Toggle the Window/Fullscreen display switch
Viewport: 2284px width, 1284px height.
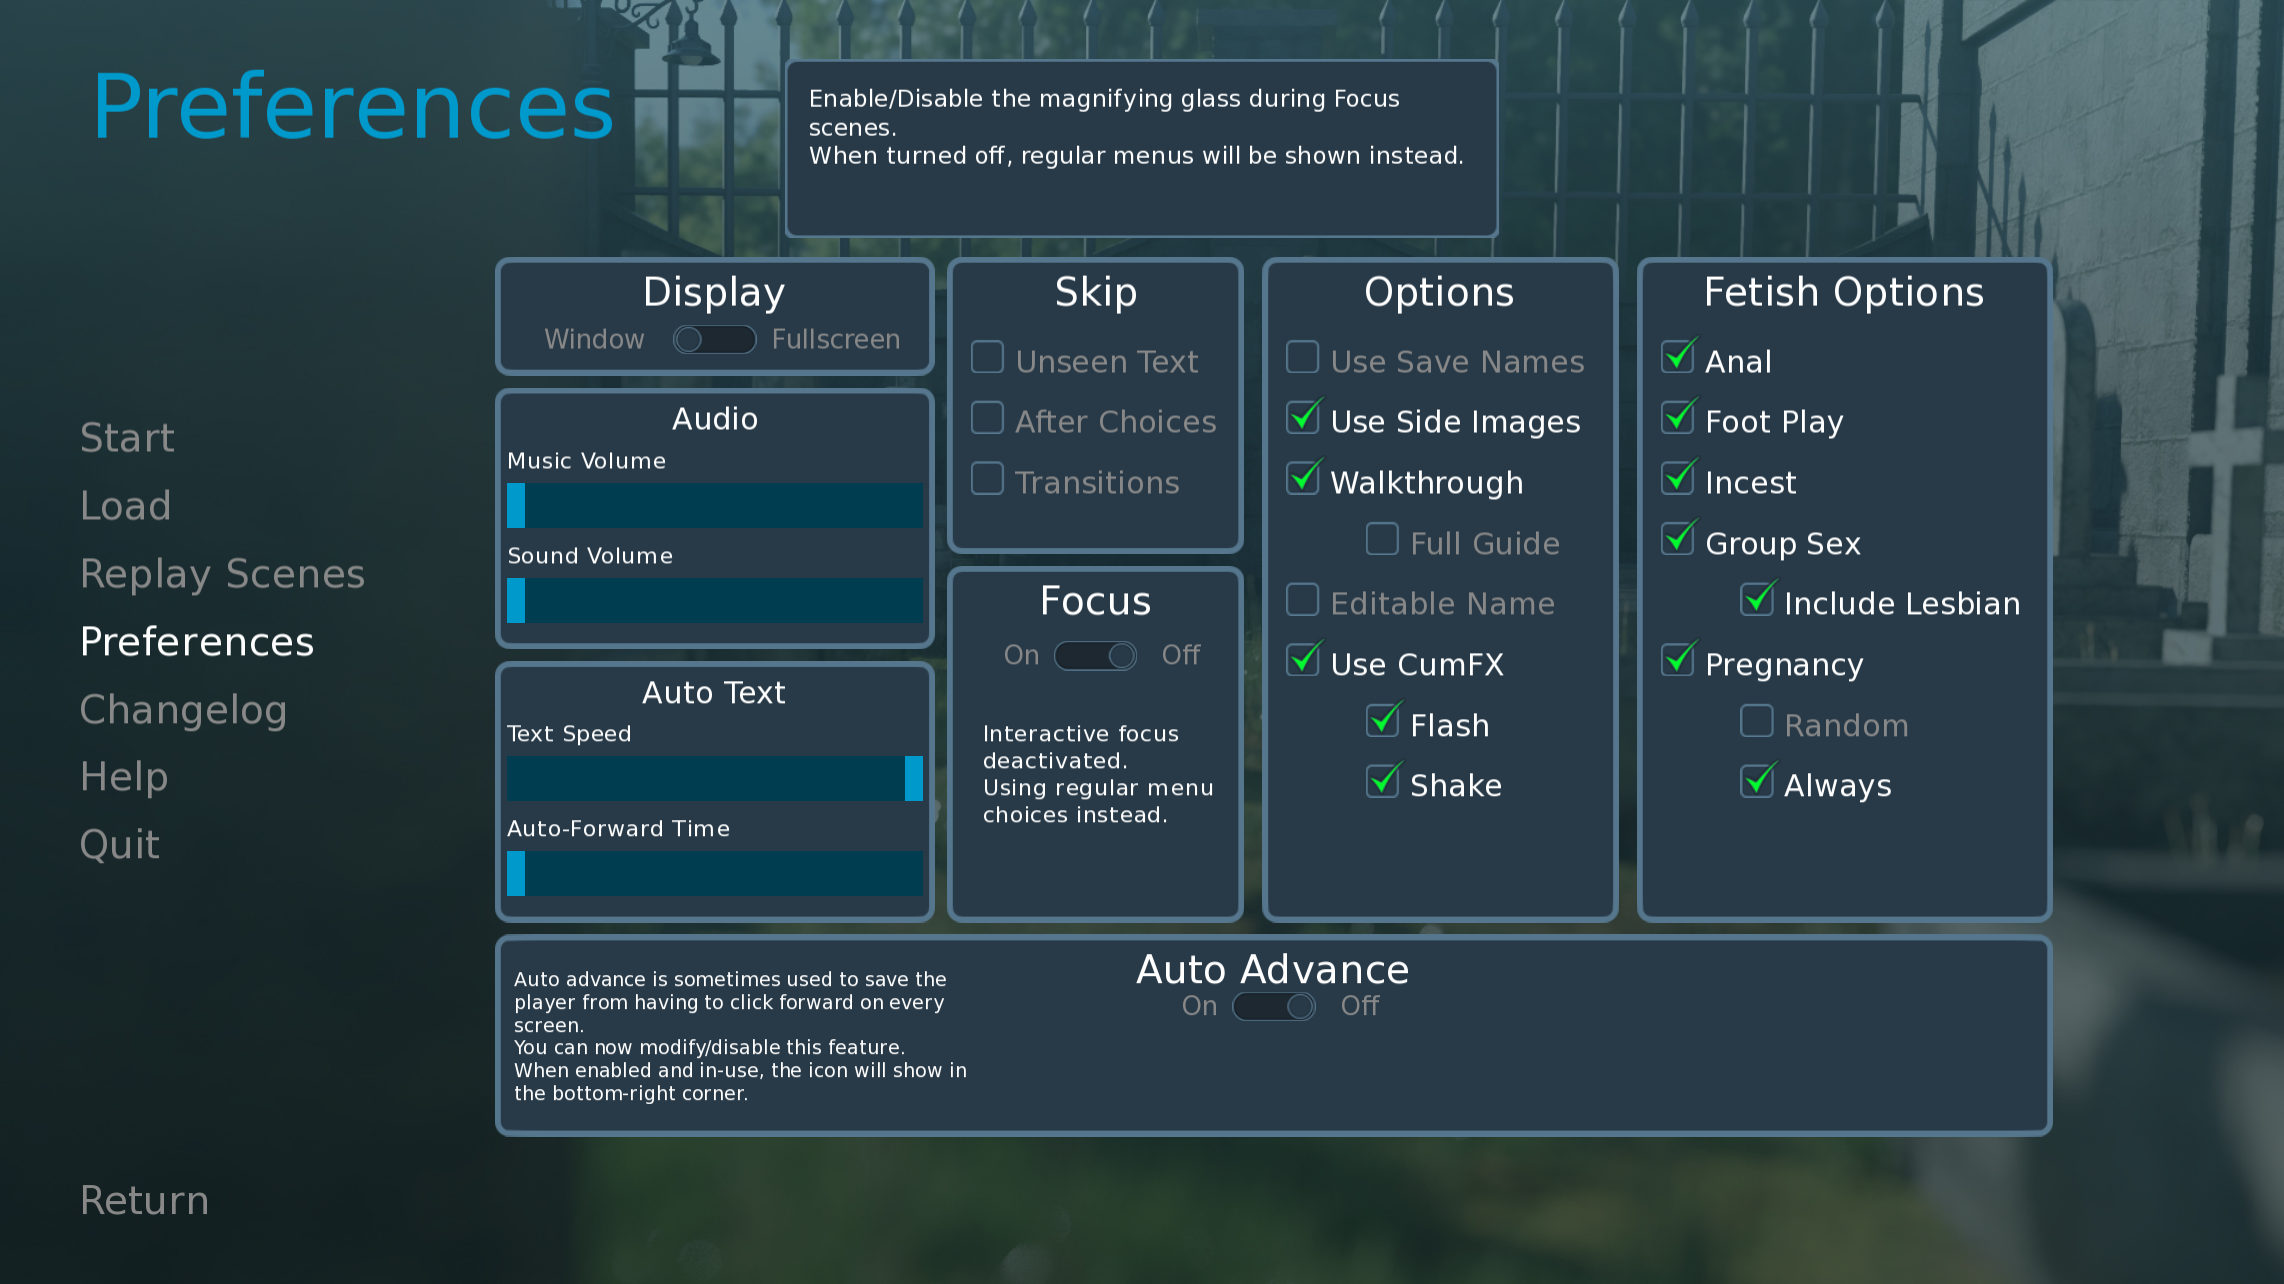[x=714, y=340]
